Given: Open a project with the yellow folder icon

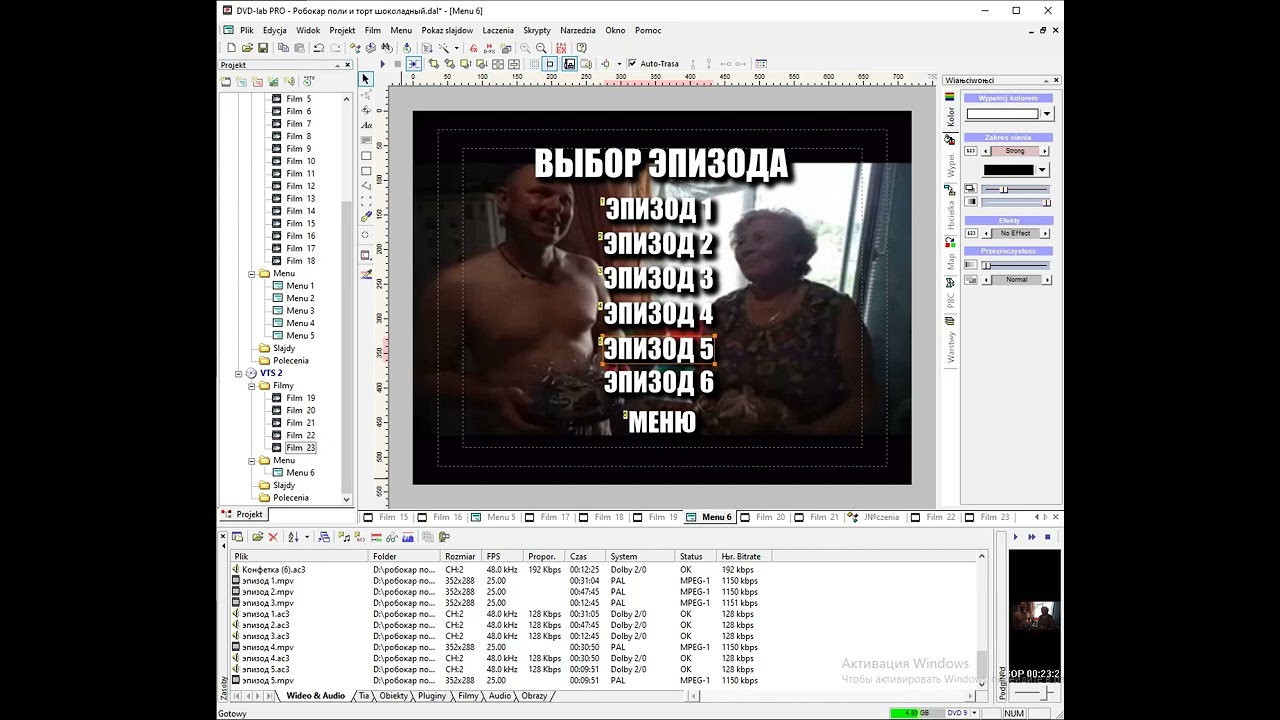Looking at the screenshot, I should (248, 48).
